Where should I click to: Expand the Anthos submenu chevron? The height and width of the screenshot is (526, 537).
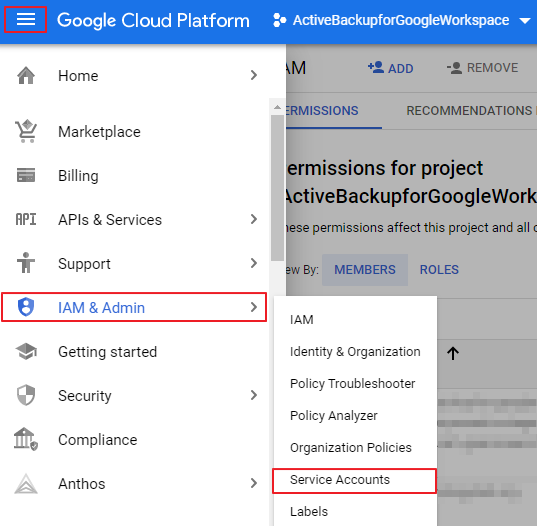tap(254, 483)
